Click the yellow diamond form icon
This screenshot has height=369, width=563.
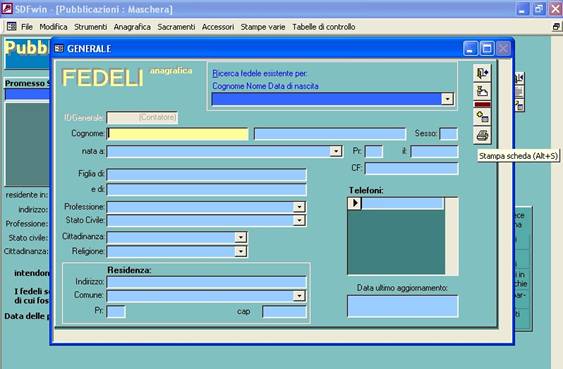pyautogui.click(x=482, y=116)
